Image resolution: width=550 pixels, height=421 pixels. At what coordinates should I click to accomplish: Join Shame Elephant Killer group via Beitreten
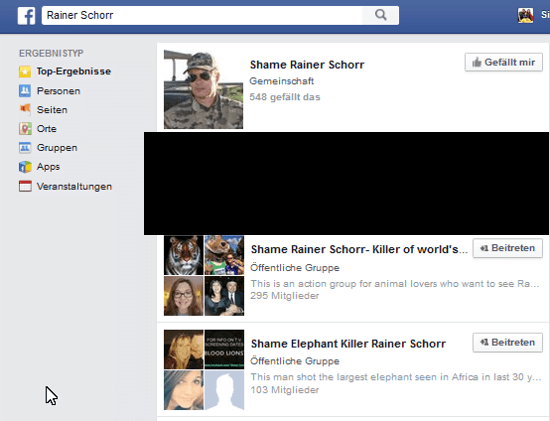coord(508,342)
